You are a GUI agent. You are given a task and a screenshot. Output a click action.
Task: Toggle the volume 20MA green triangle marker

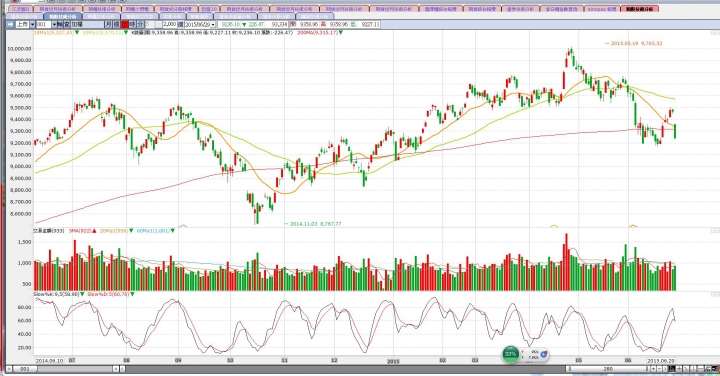click(131, 230)
